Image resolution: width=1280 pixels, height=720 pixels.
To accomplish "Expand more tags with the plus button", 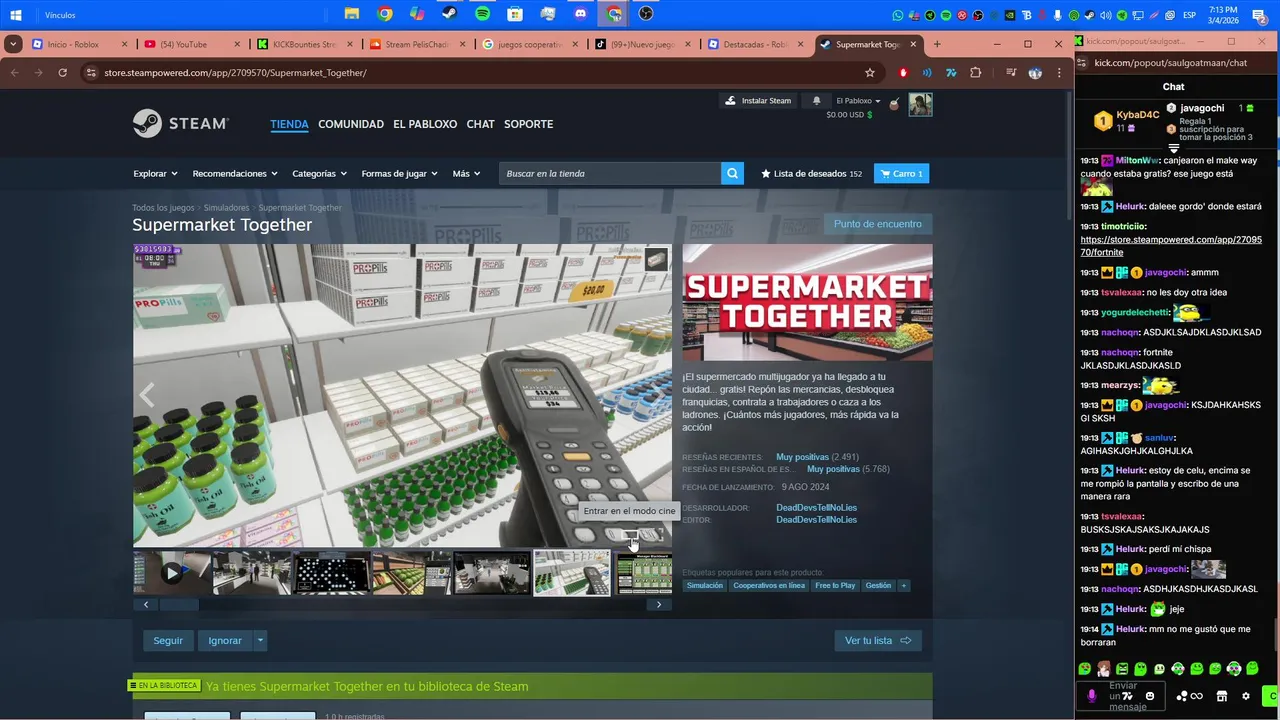I will pyautogui.click(x=903, y=585).
